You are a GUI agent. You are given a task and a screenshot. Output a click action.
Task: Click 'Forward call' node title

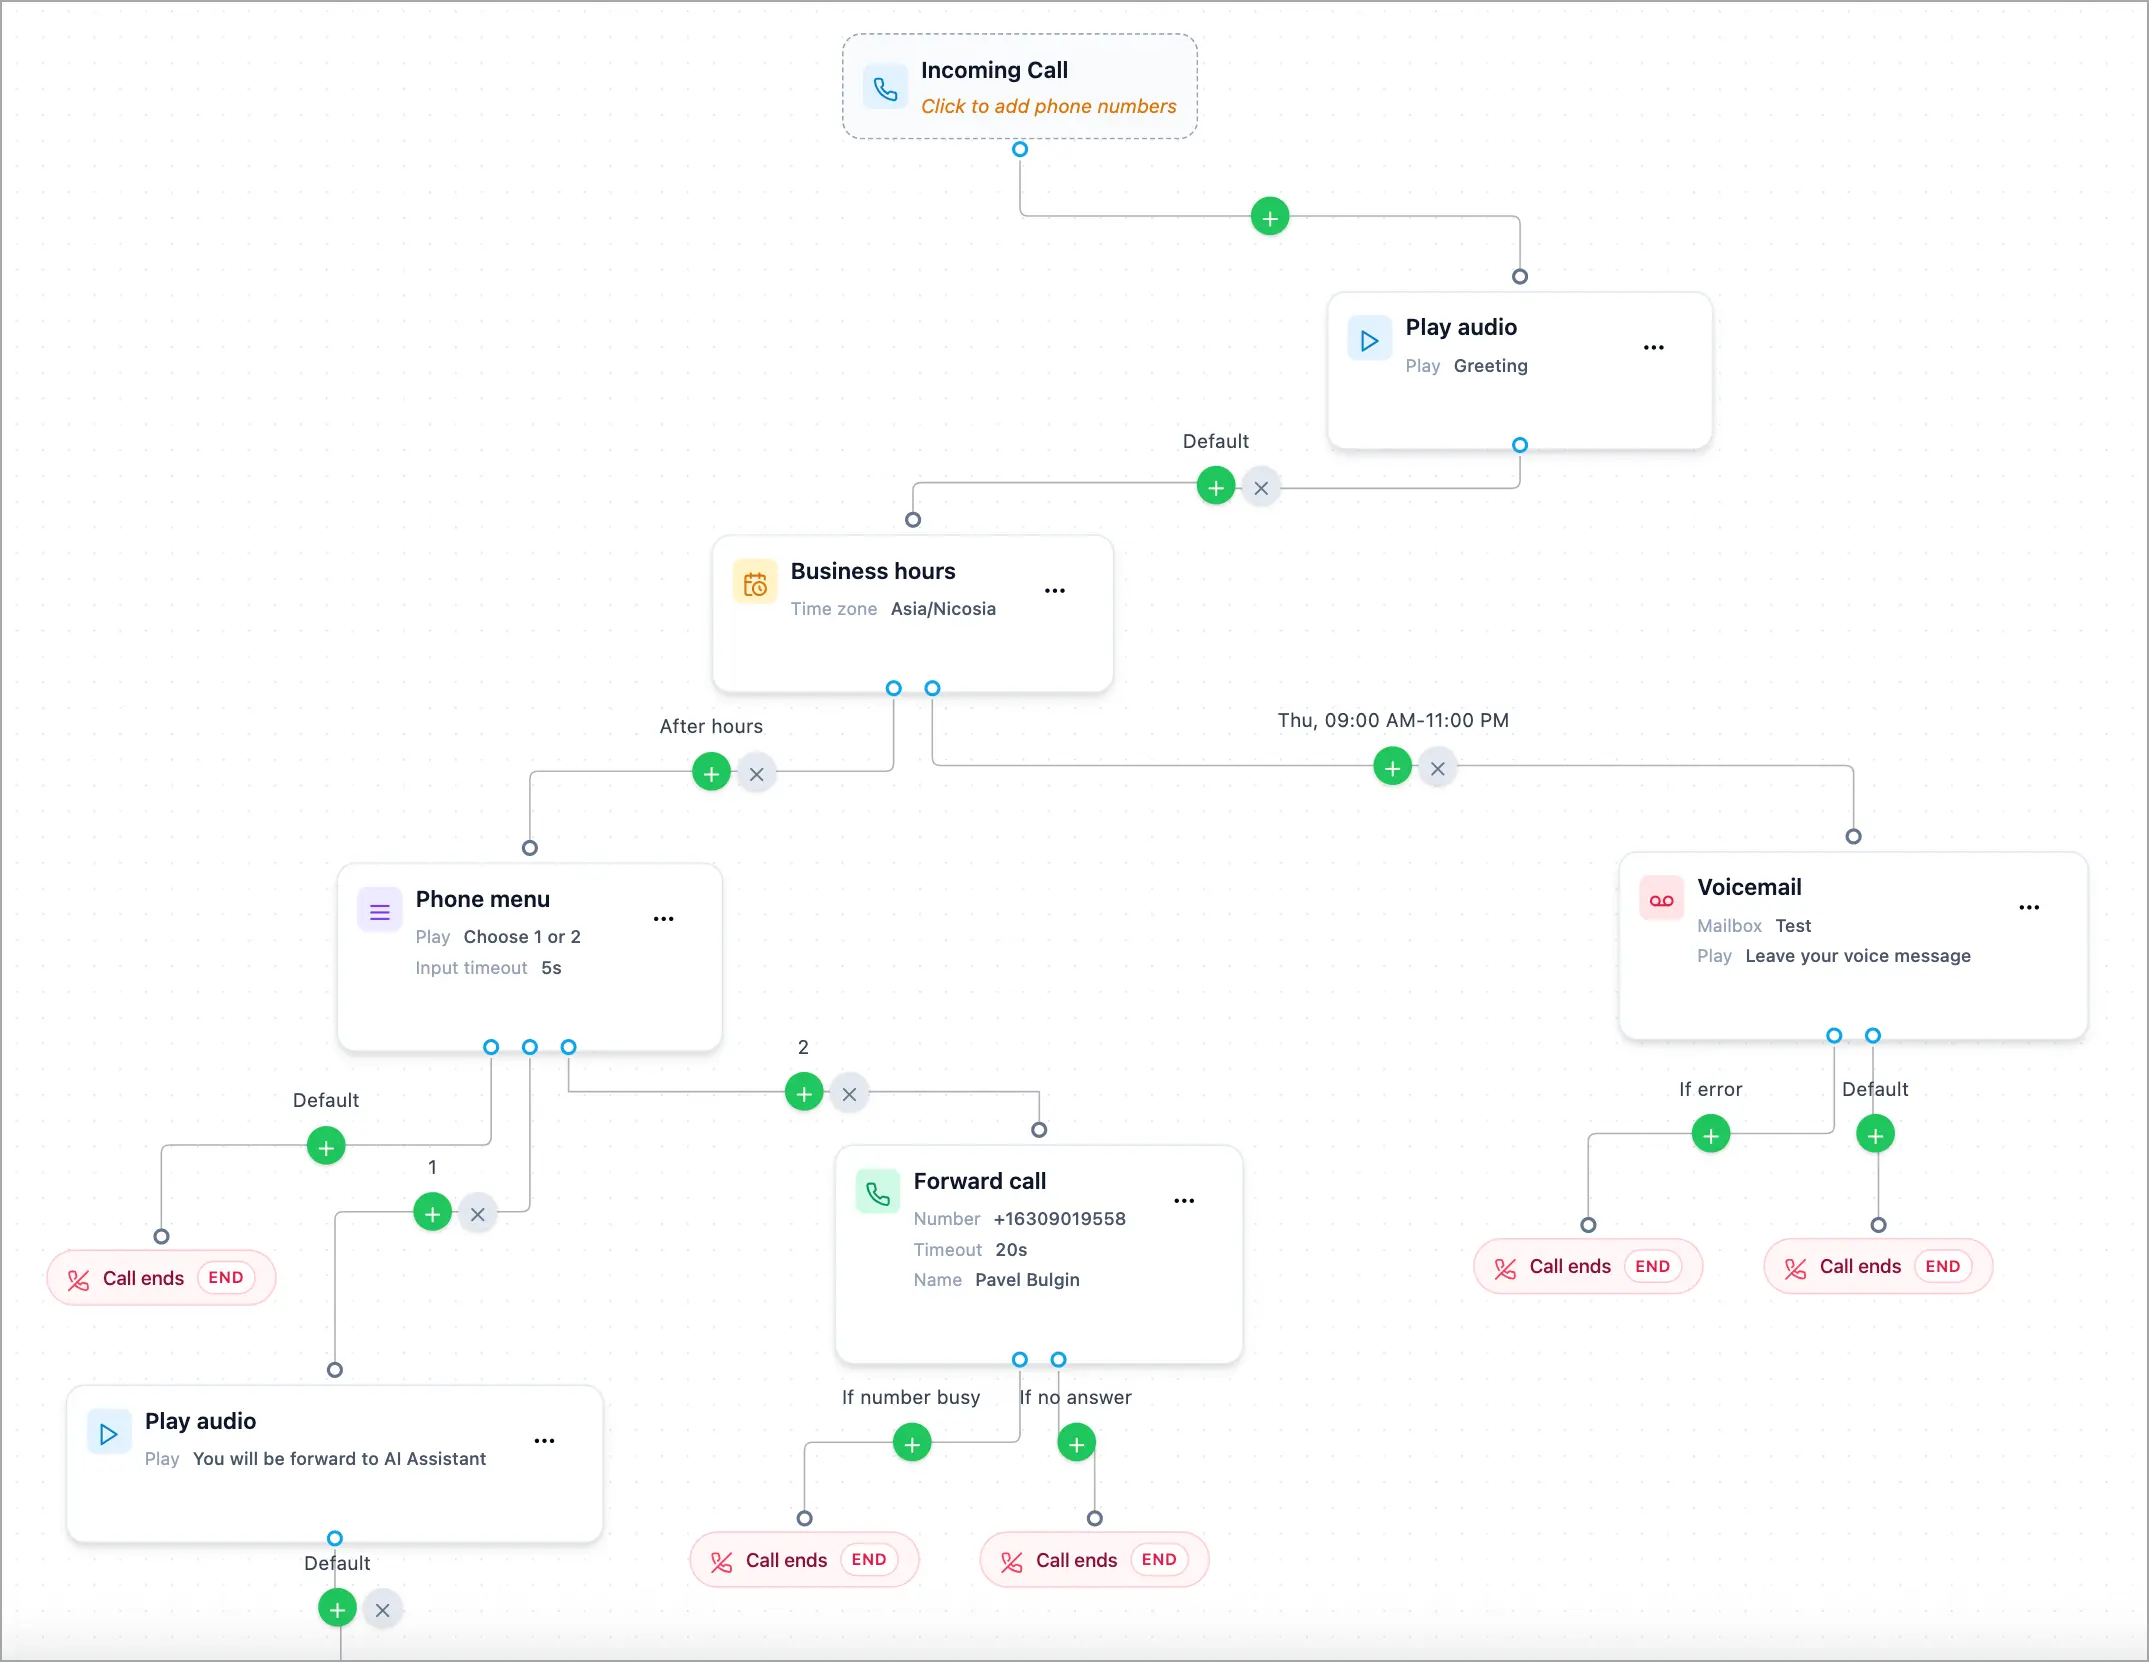click(979, 1181)
